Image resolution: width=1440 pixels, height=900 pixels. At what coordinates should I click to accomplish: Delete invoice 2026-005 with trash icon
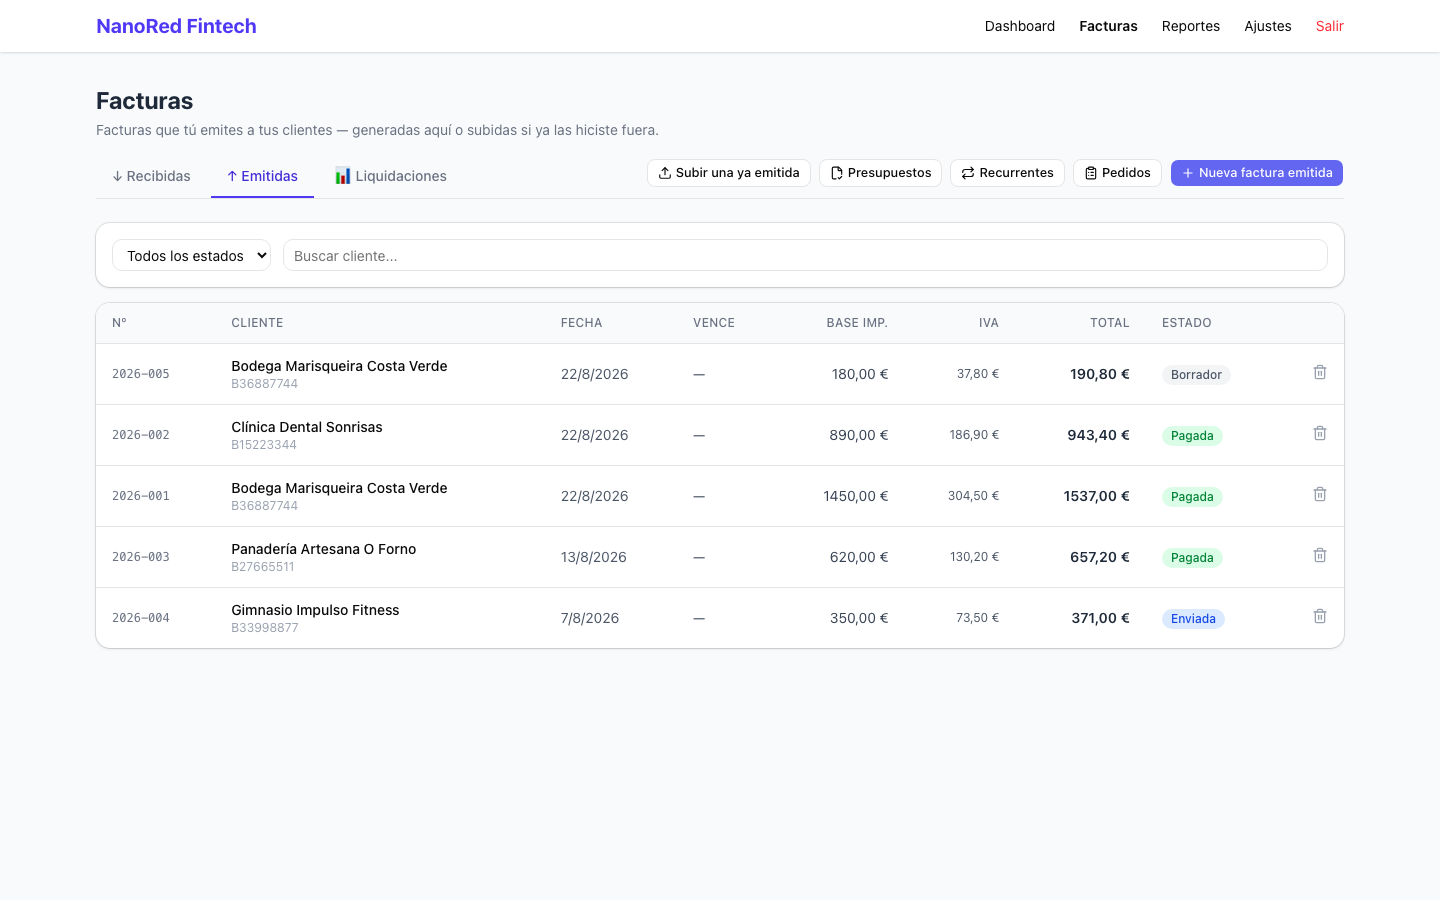(1320, 372)
